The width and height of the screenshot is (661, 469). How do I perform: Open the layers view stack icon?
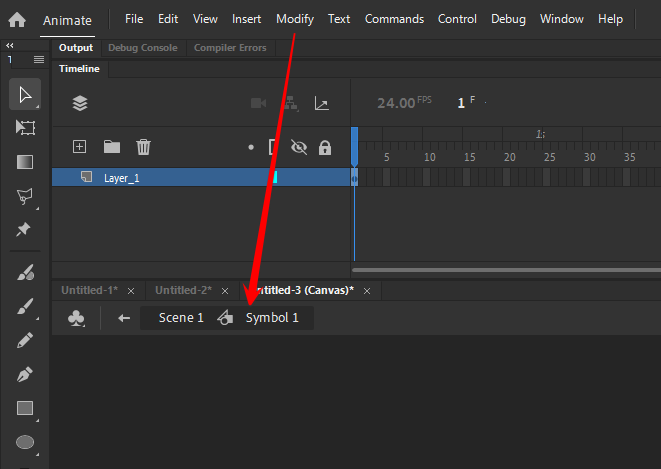80,103
